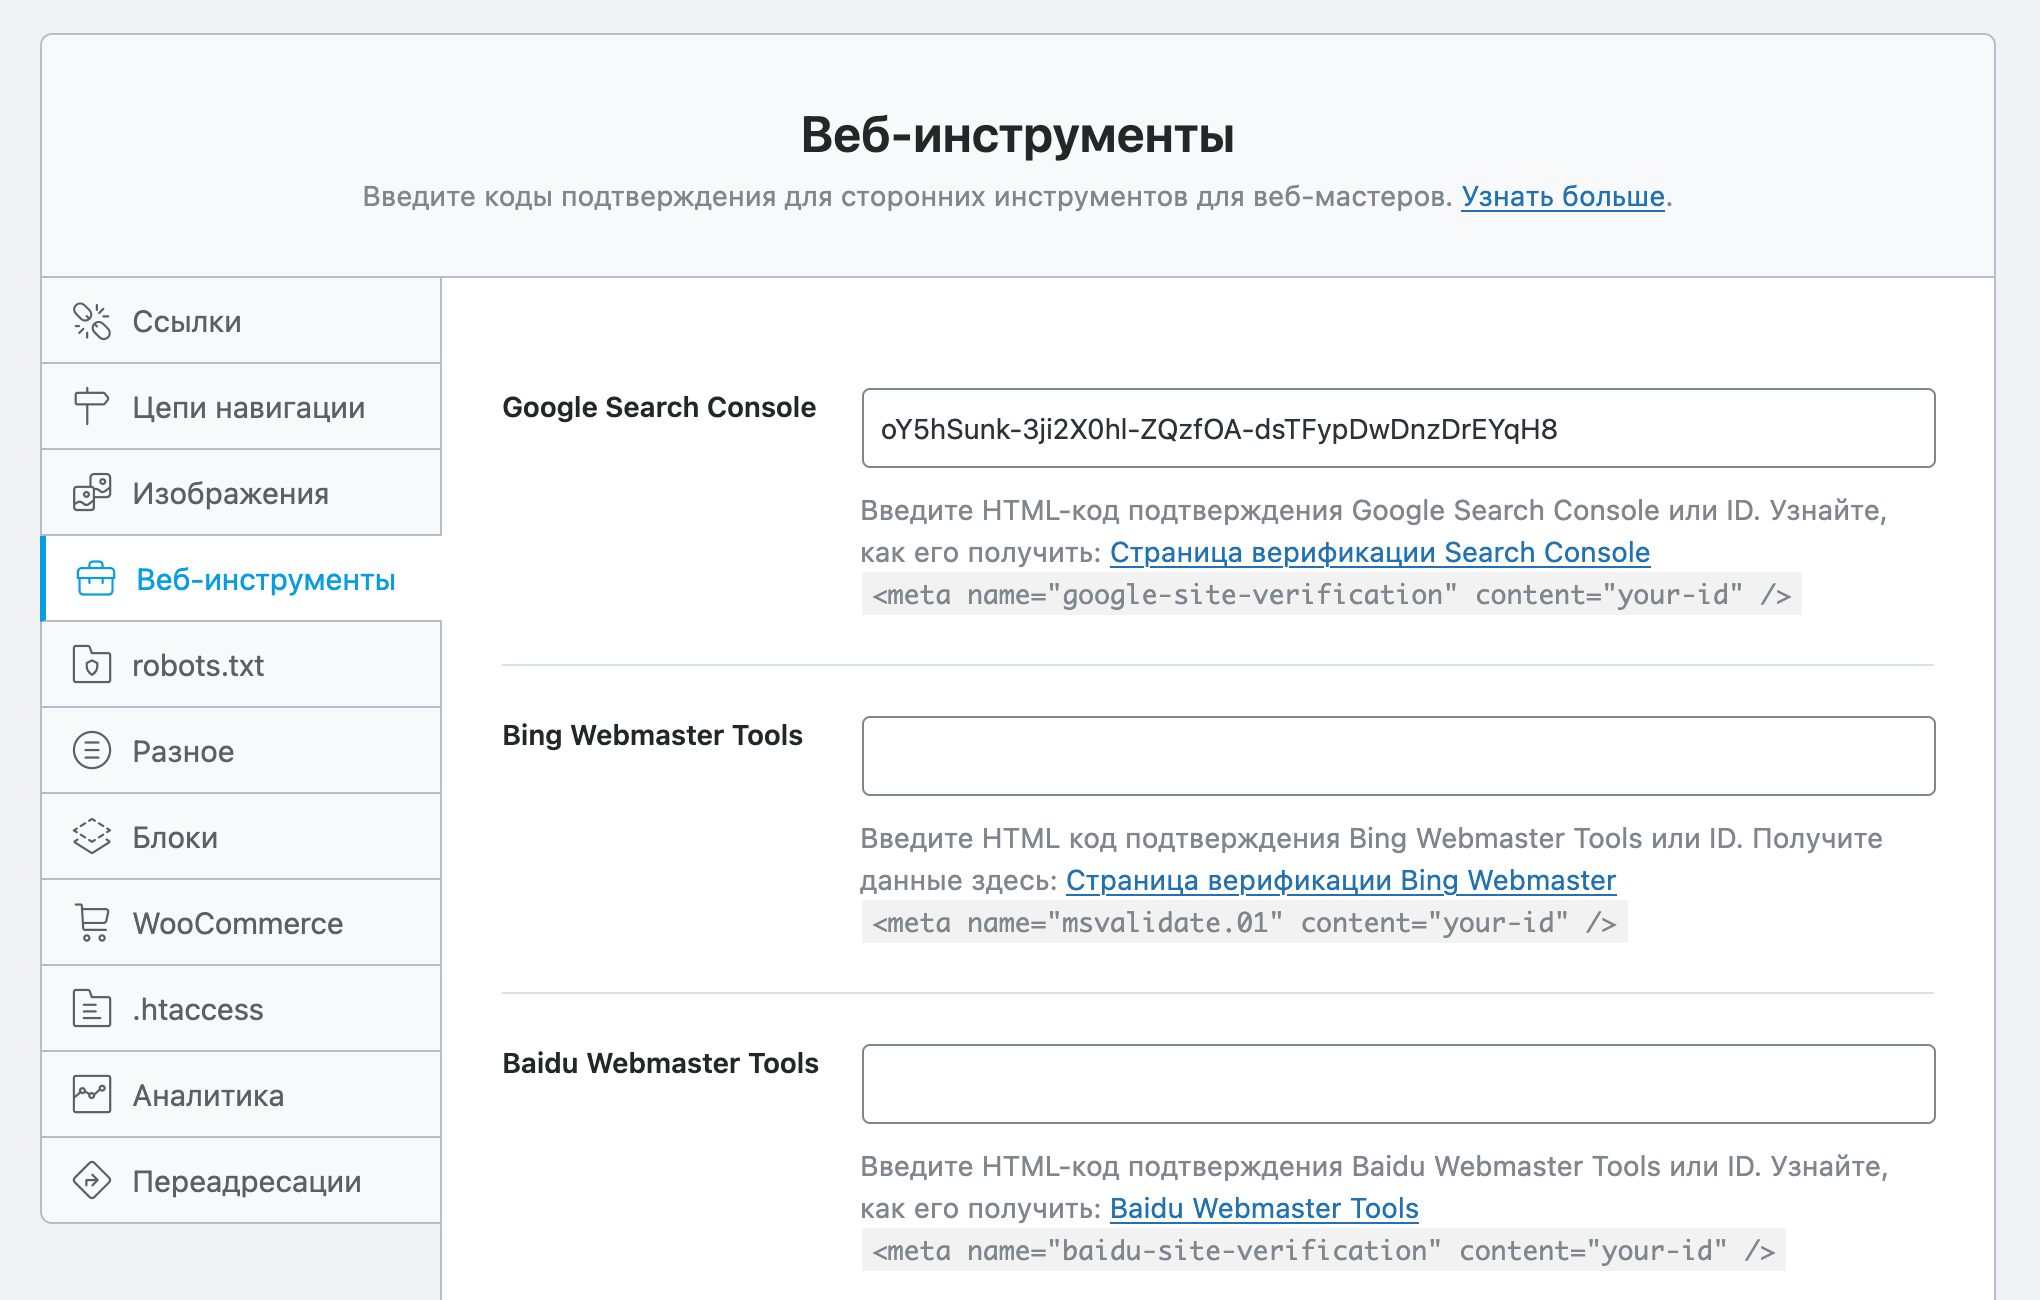Open the .htaccess tab
This screenshot has height=1300, width=2040.
(241, 1009)
